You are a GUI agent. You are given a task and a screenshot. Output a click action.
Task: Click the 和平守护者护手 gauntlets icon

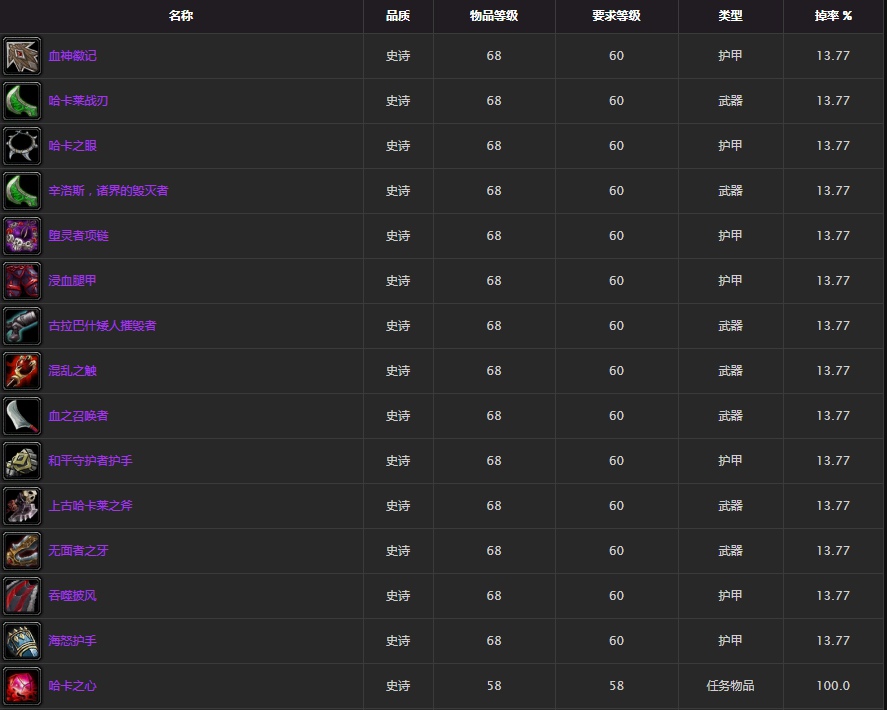(x=22, y=461)
